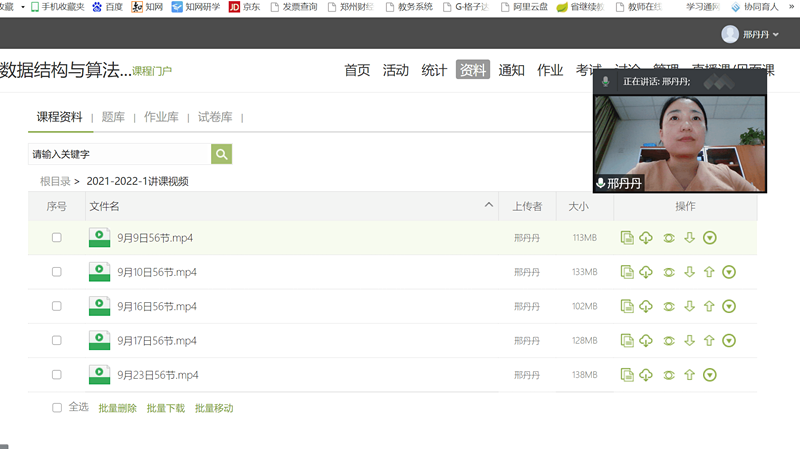This screenshot has width=800, height=449.
Task: Open the 作业 nav item
Action: [x=550, y=70]
